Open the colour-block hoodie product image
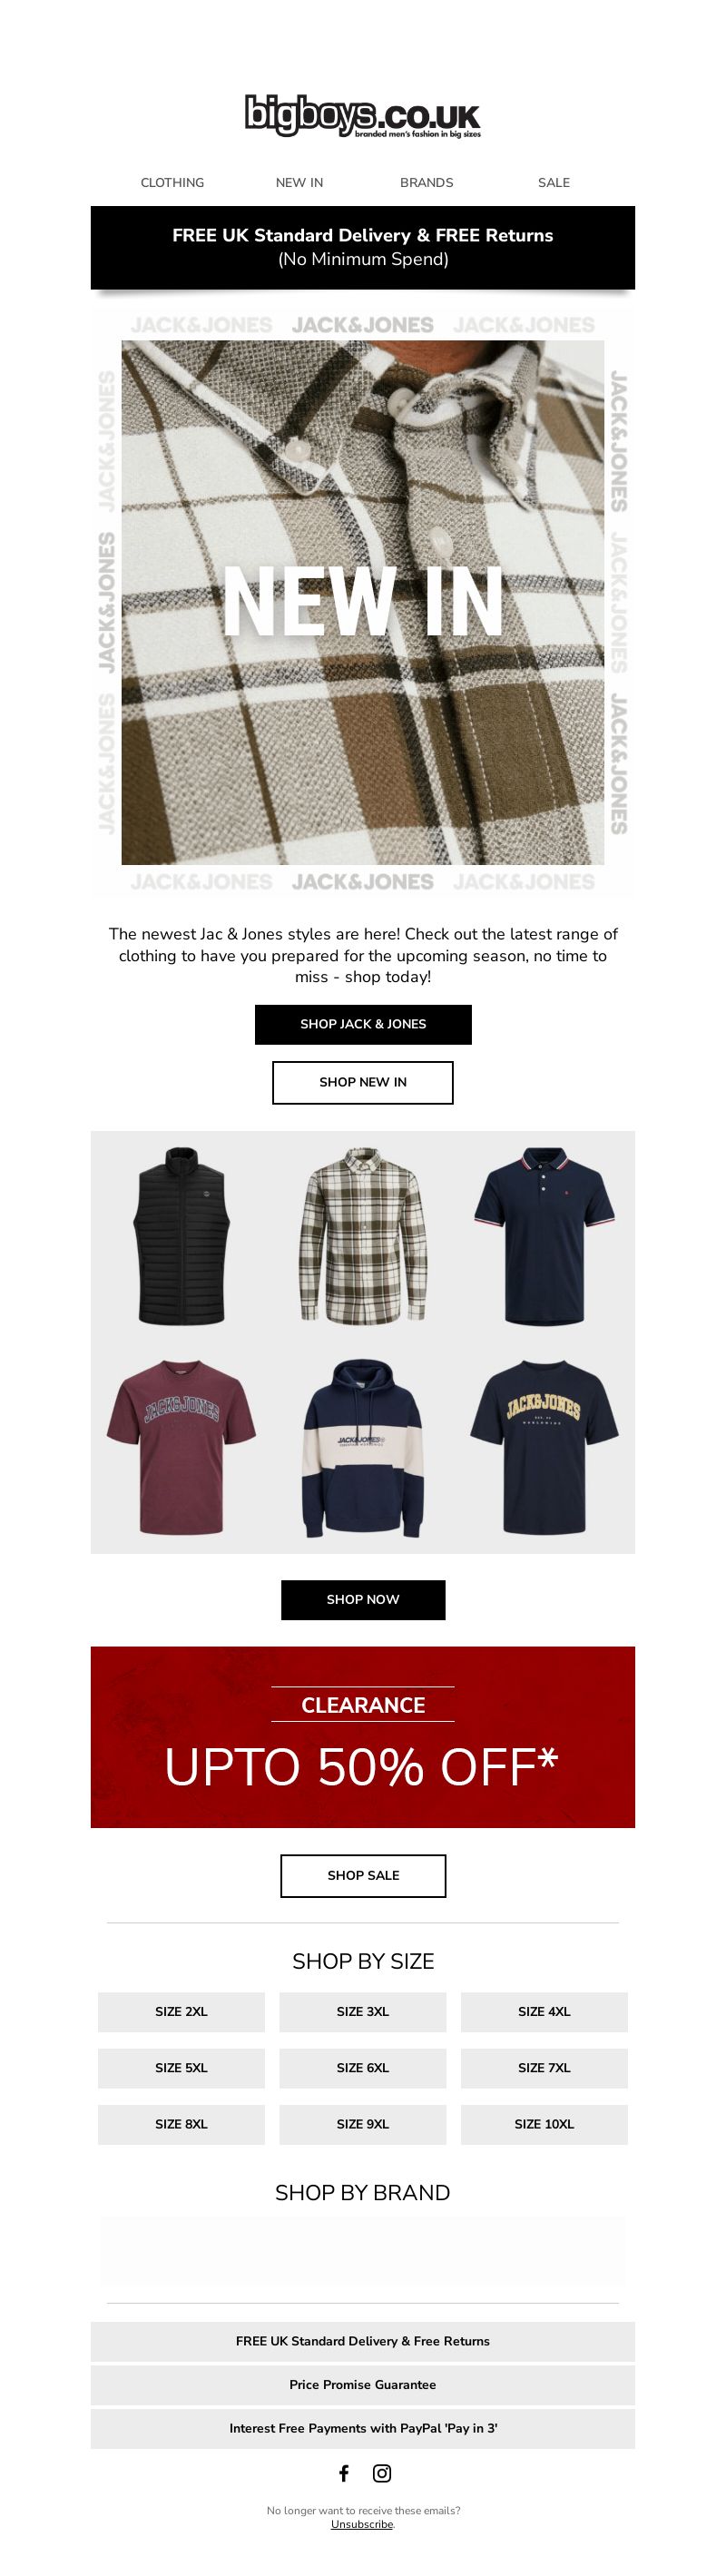The image size is (726, 2576). tap(363, 1447)
